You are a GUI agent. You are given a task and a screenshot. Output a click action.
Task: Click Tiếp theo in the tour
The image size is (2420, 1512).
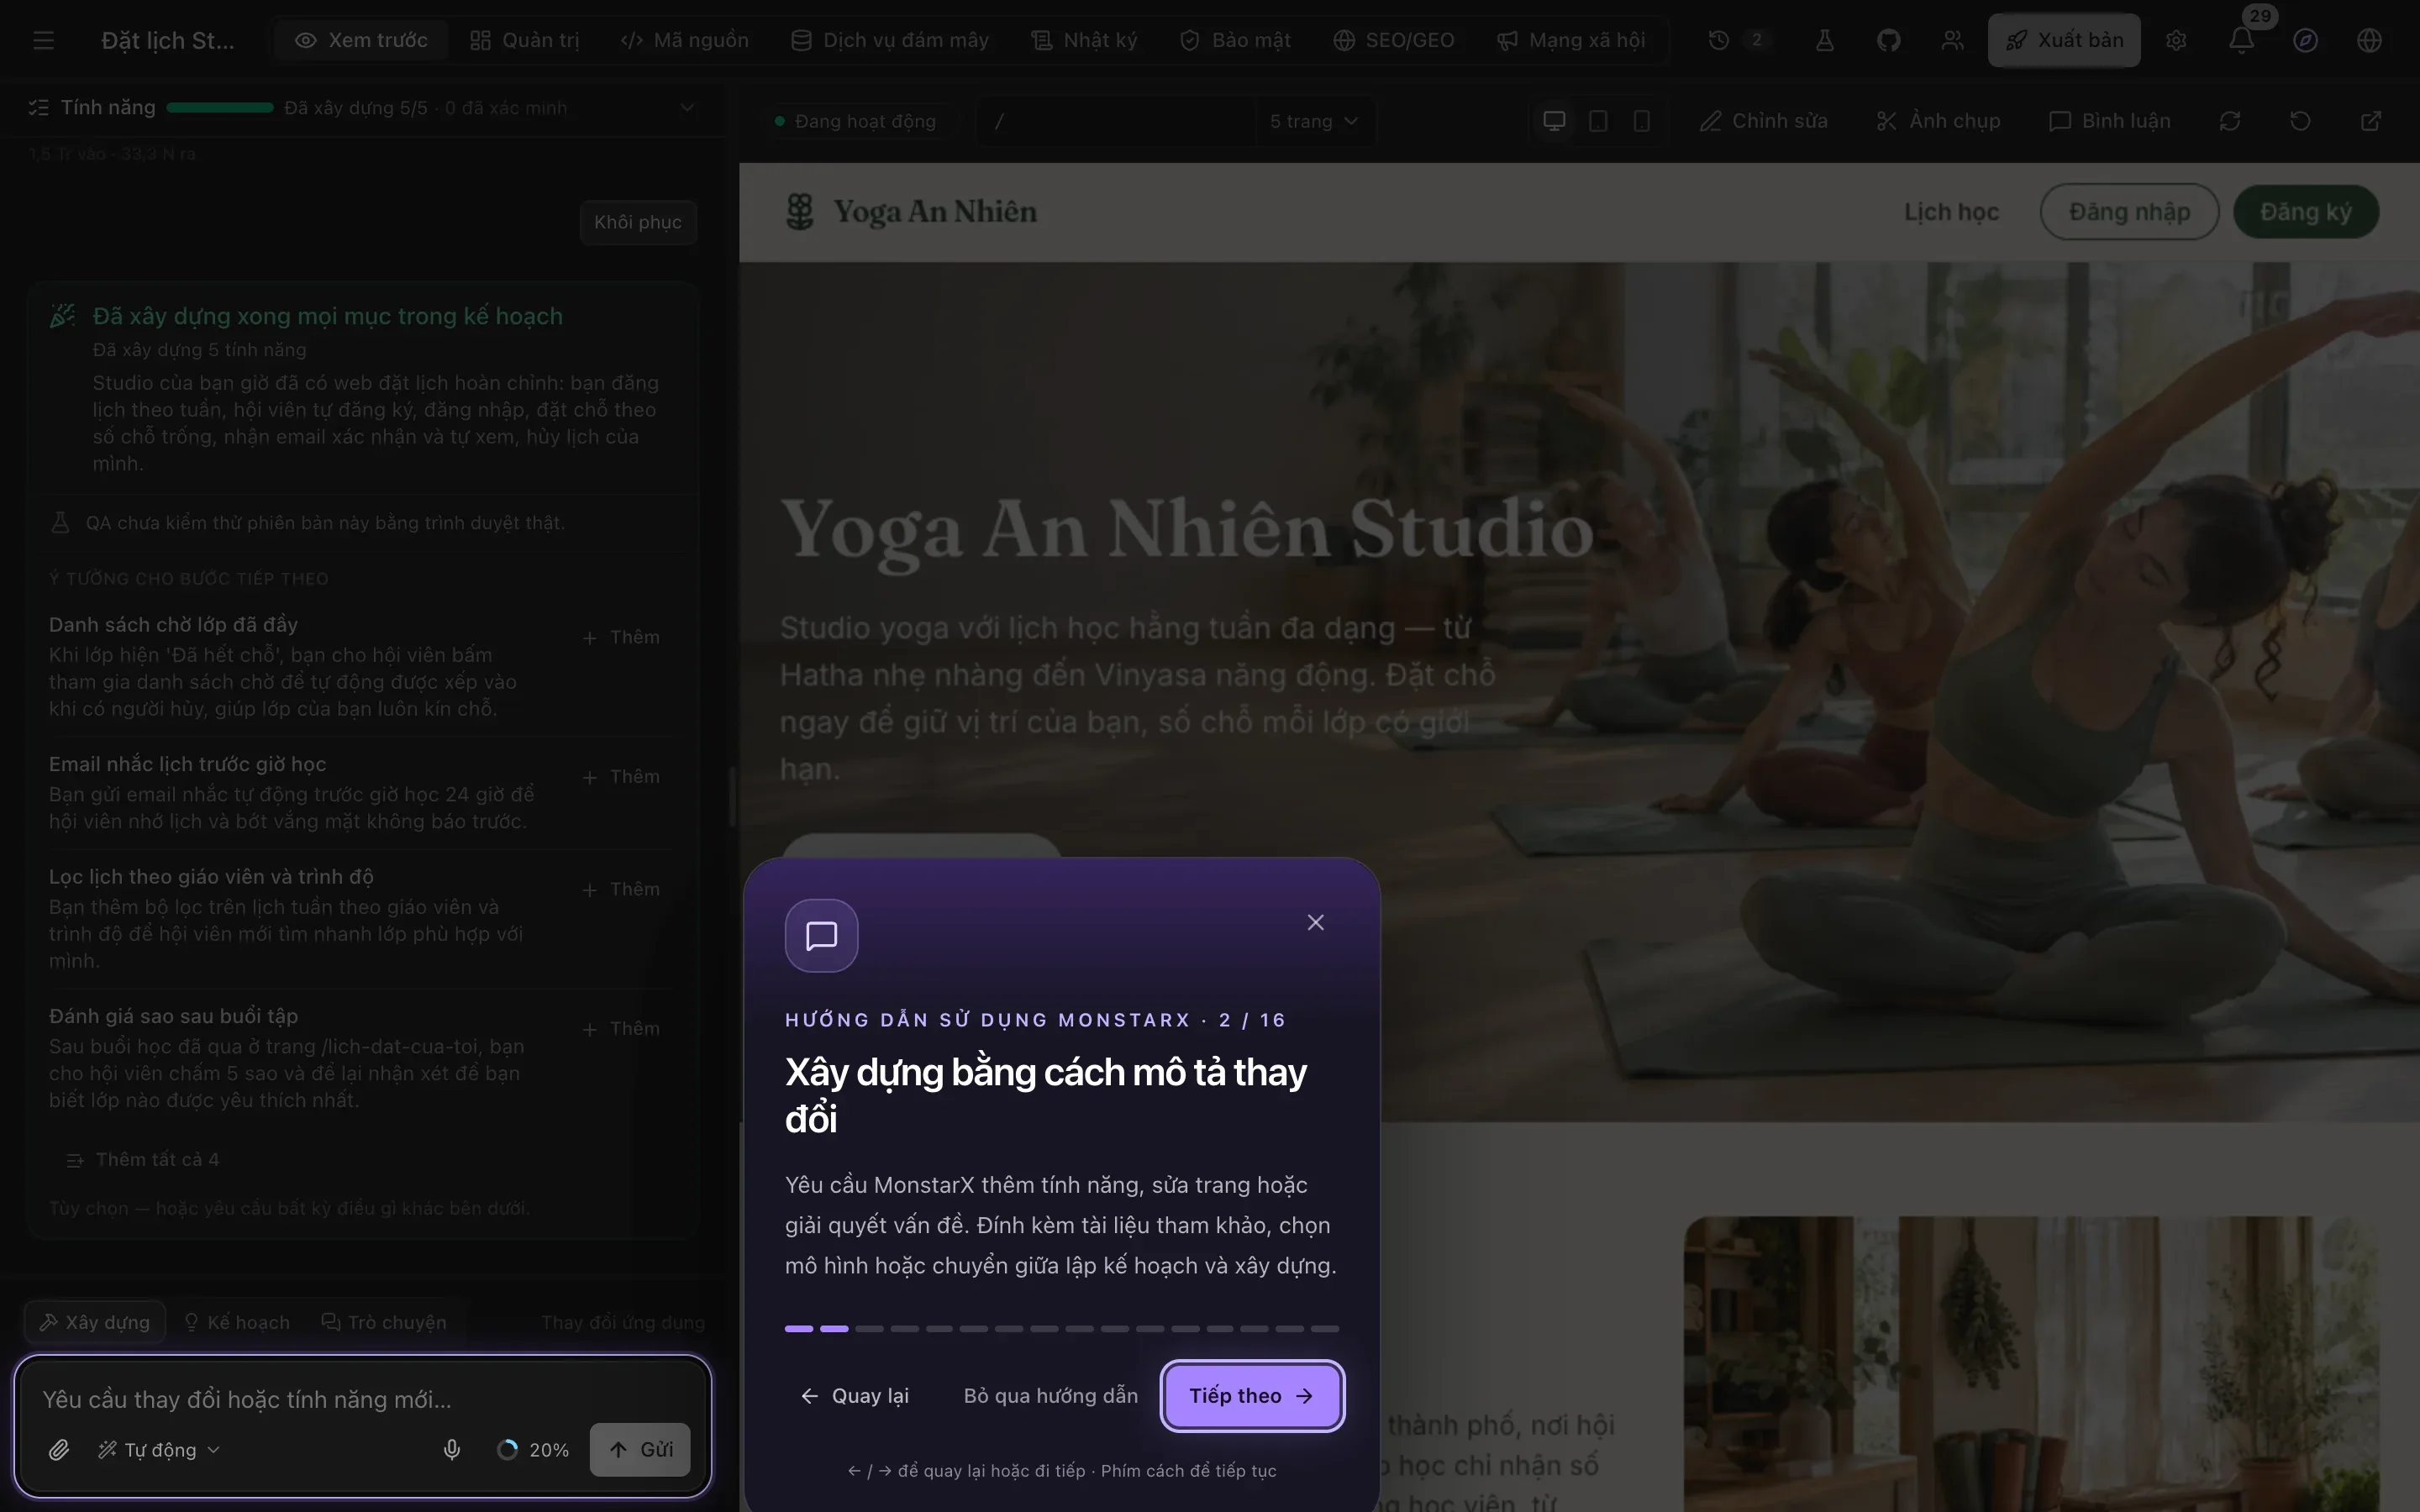click(1252, 1395)
